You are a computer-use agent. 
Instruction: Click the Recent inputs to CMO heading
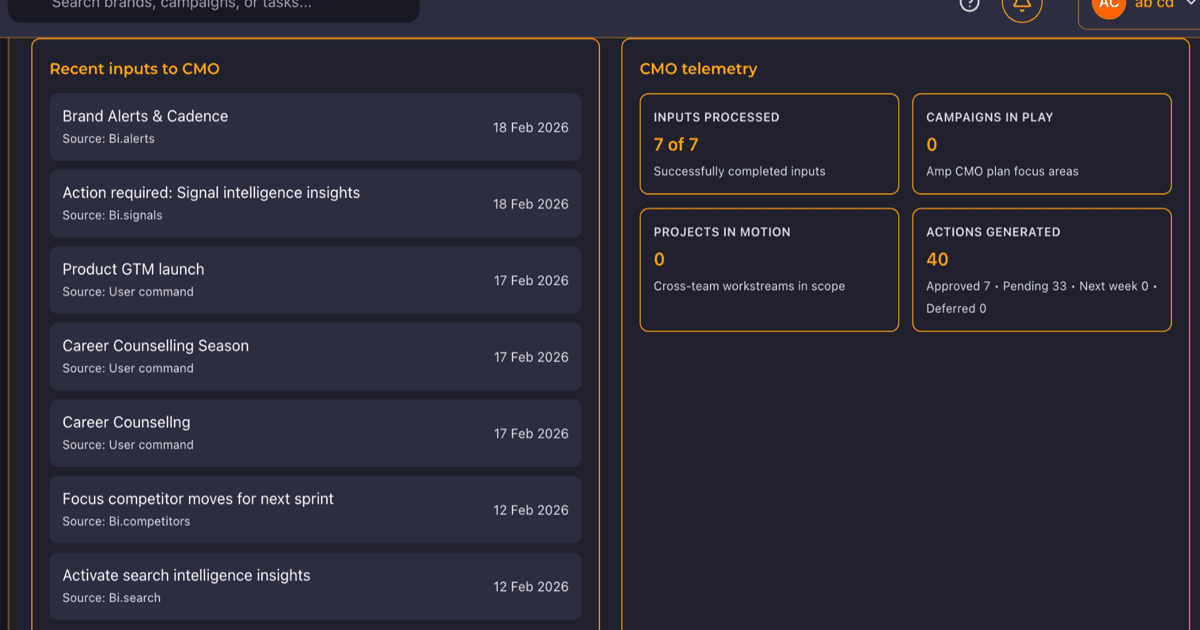[x=134, y=69]
